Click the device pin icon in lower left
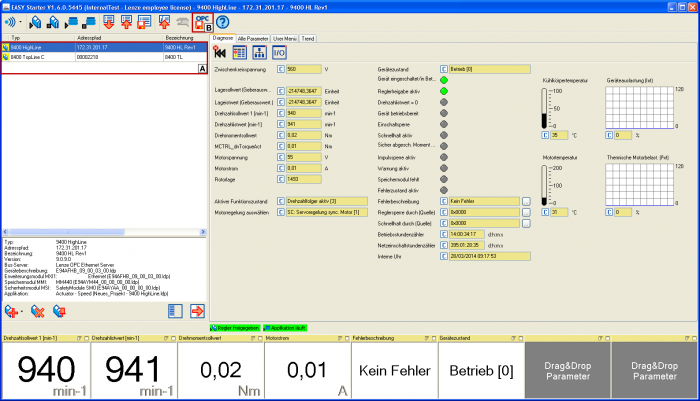The image size is (700, 401). click(59, 311)
